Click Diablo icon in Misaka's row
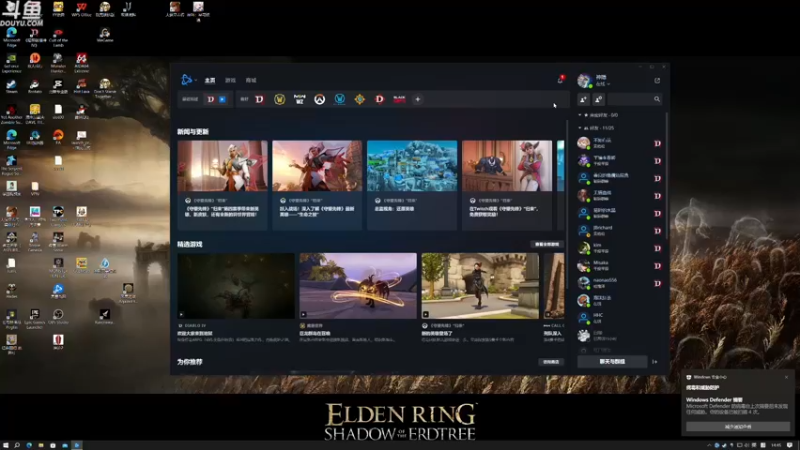Viewport: 800px width, 450px height. pos(658,266)
